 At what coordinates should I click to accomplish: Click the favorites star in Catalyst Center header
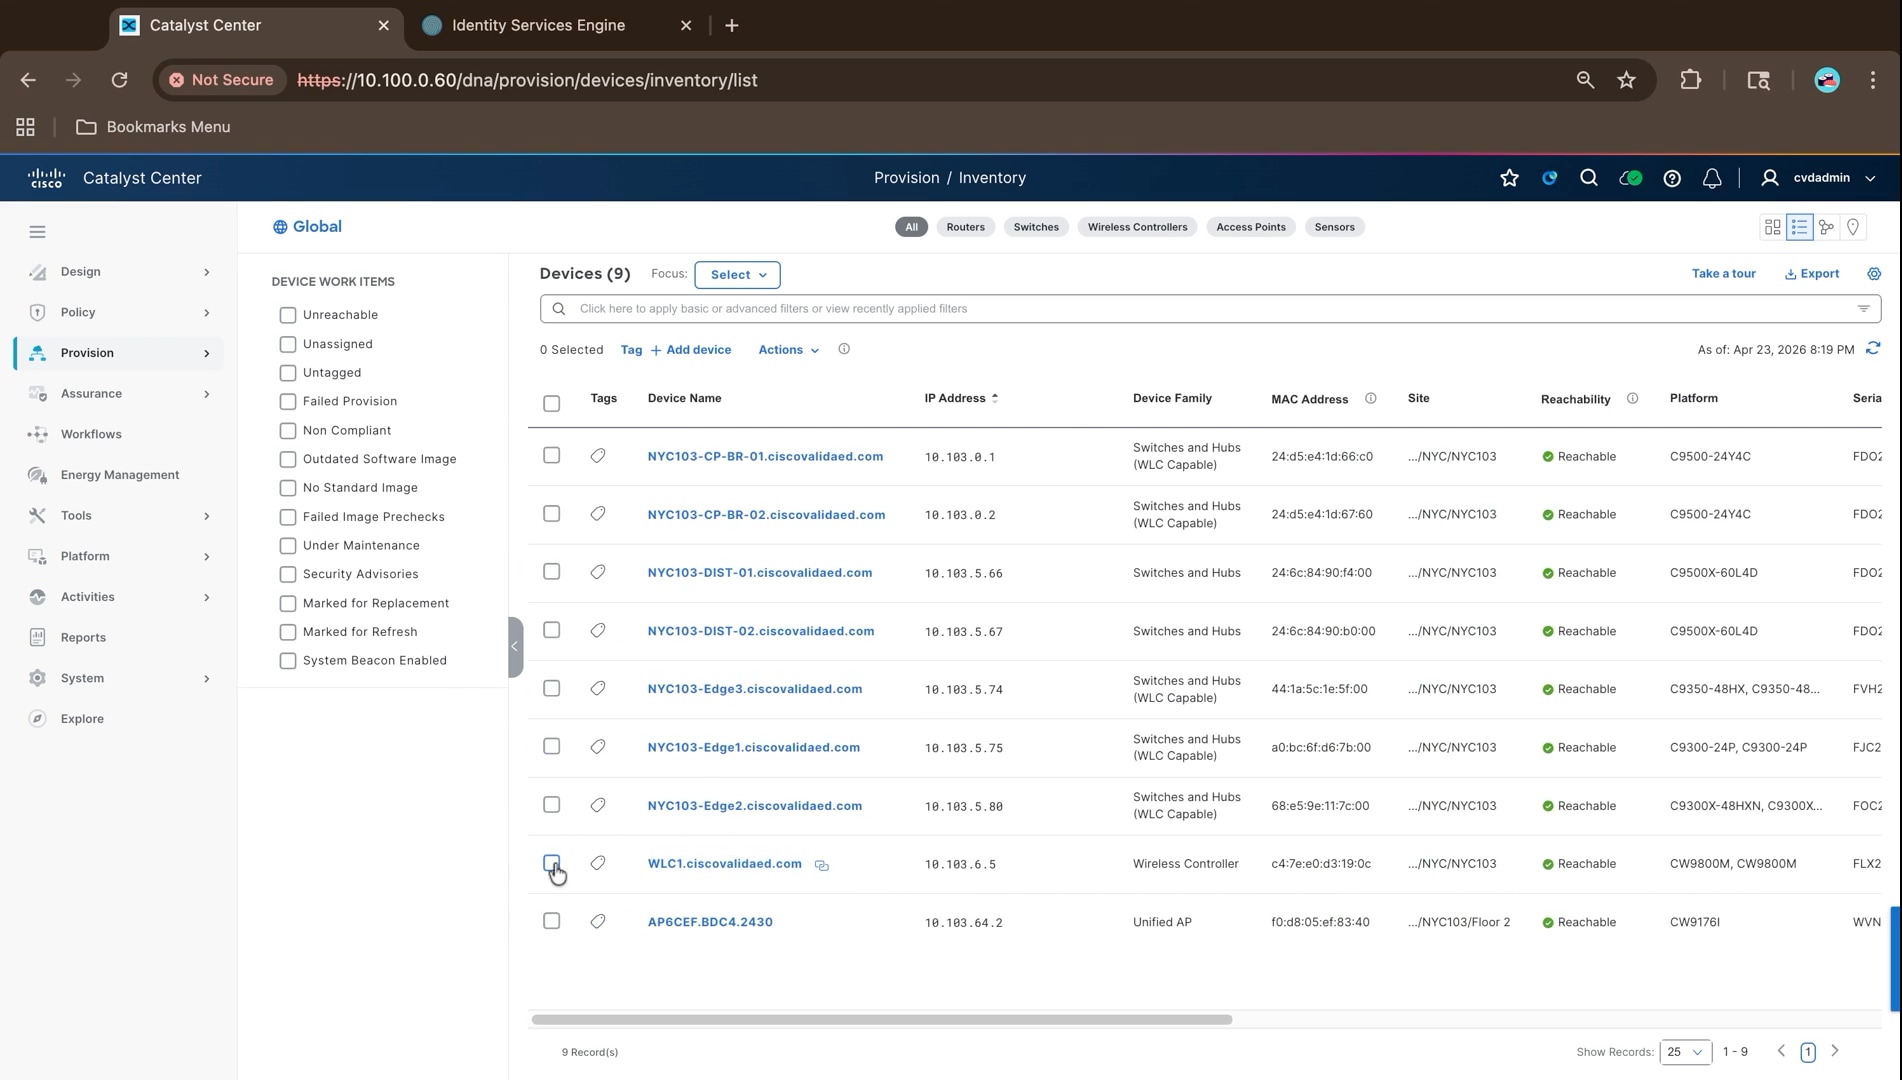(1509, 178)
